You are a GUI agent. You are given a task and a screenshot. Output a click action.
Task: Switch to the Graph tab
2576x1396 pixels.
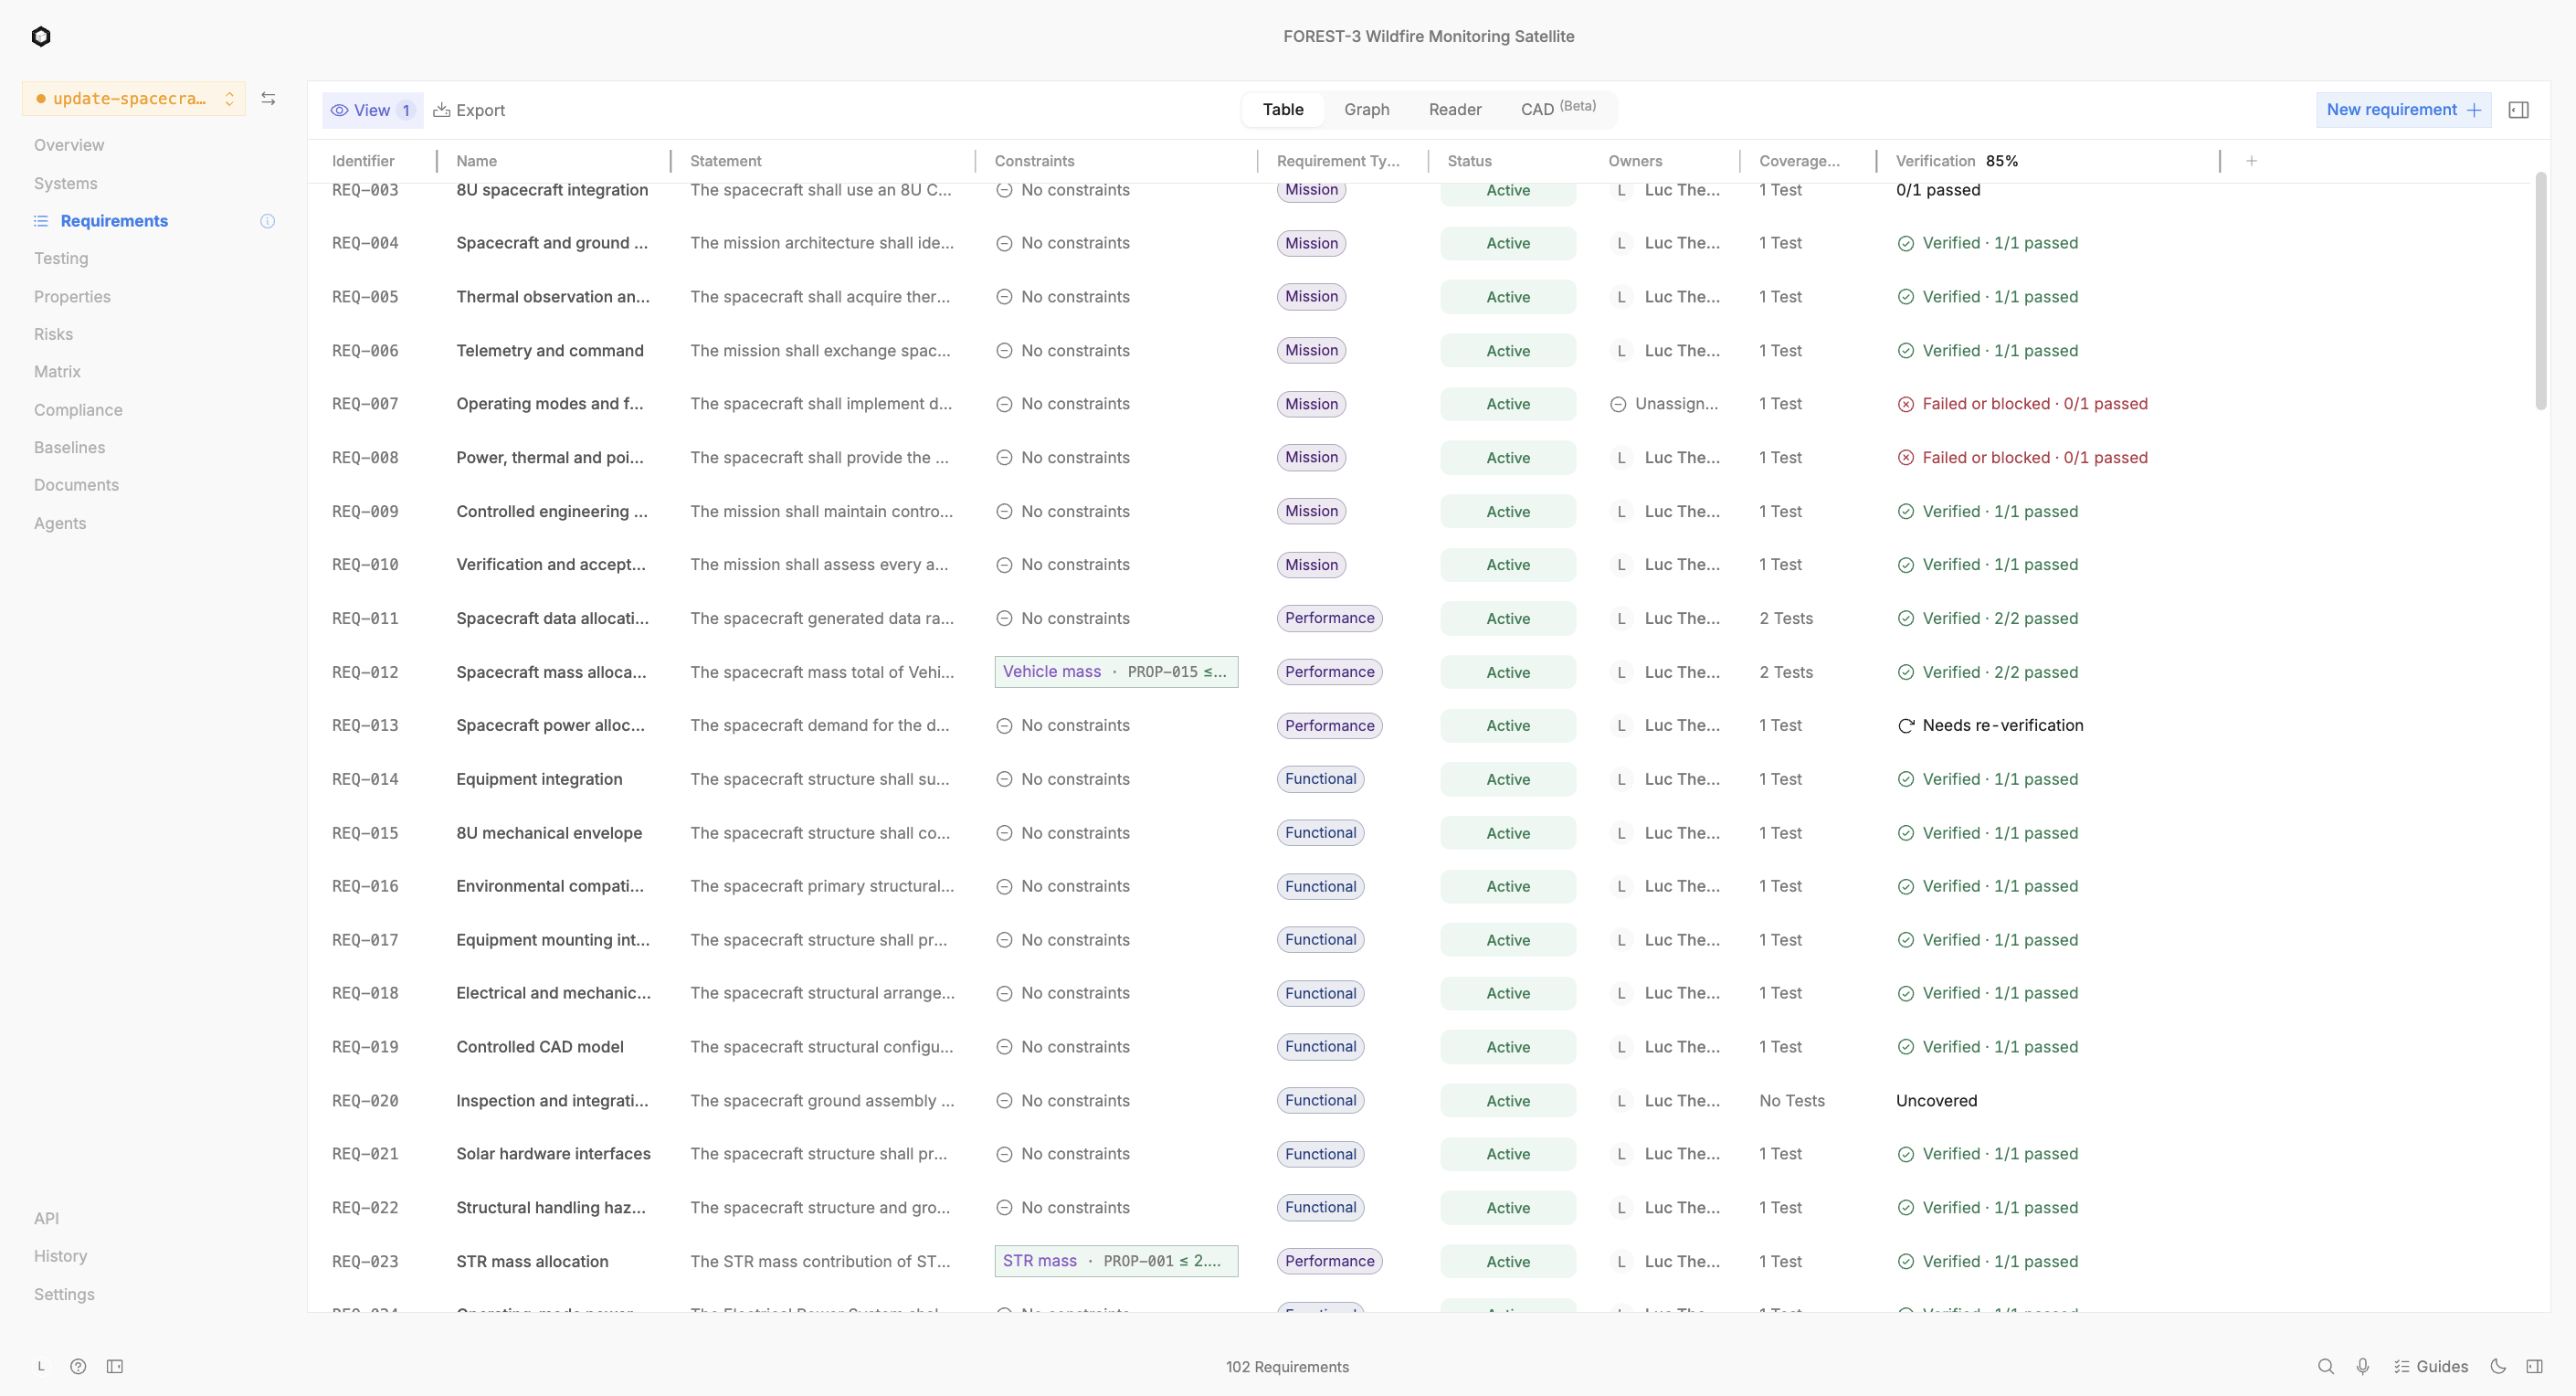coord(1366,109)
